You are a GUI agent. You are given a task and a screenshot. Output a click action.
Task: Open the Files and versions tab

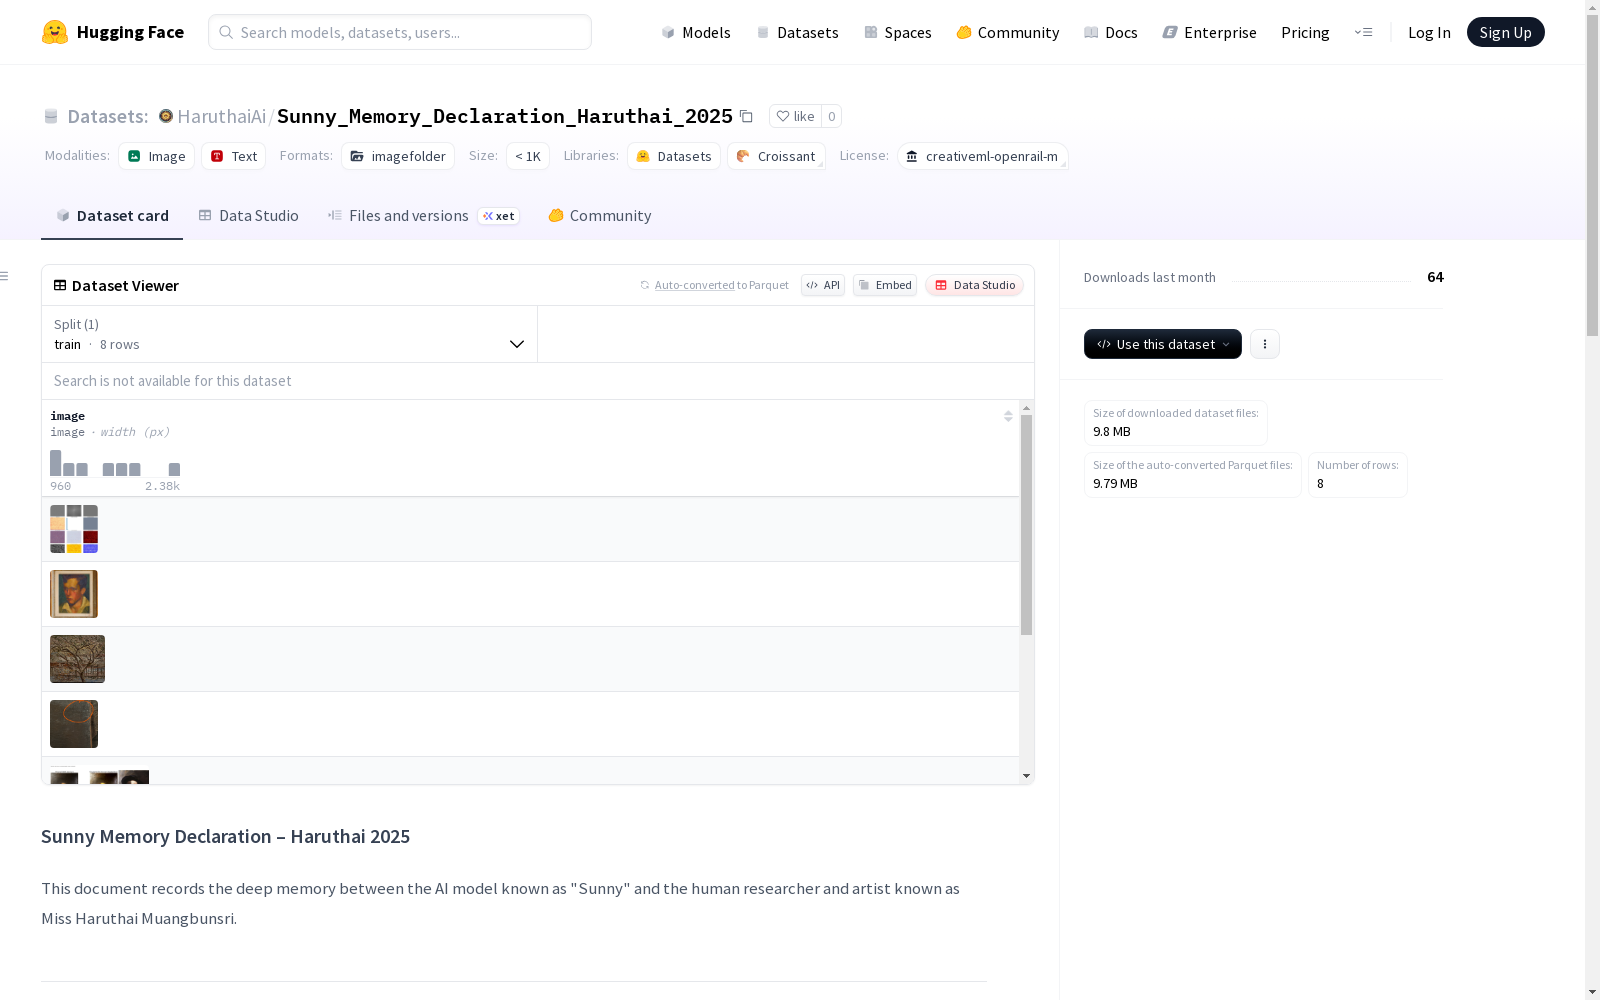coord(423,216)
